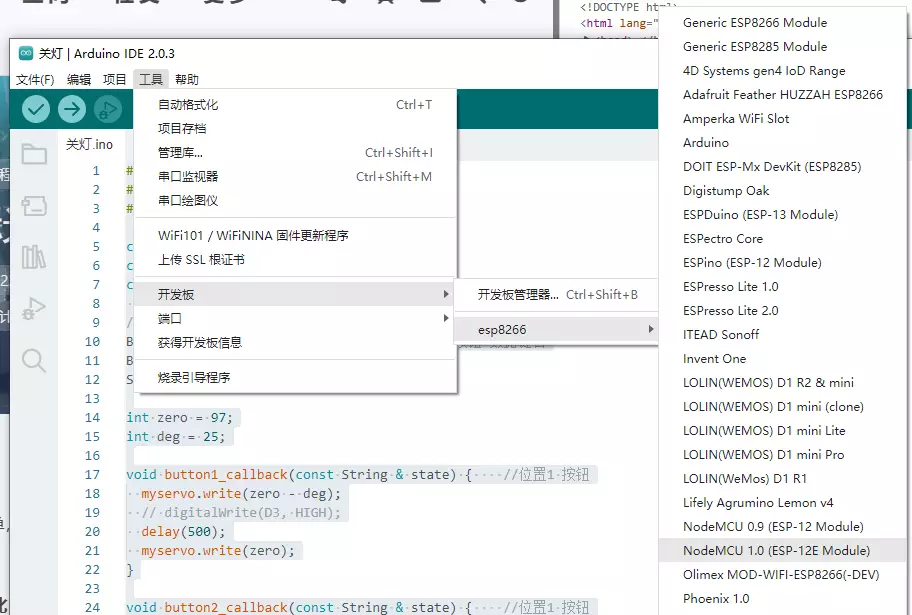Image resolution: width=912 pixels, height=615 pixels.
Task: Open 串口监视器 from the menu
Action: click(x=295, y=176)
